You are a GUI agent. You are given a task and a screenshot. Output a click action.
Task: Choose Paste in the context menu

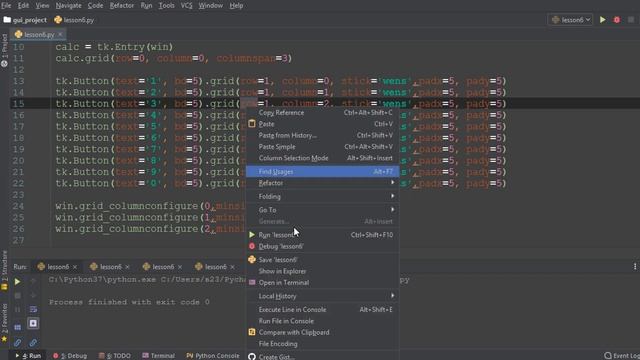(x=322, y=124)
